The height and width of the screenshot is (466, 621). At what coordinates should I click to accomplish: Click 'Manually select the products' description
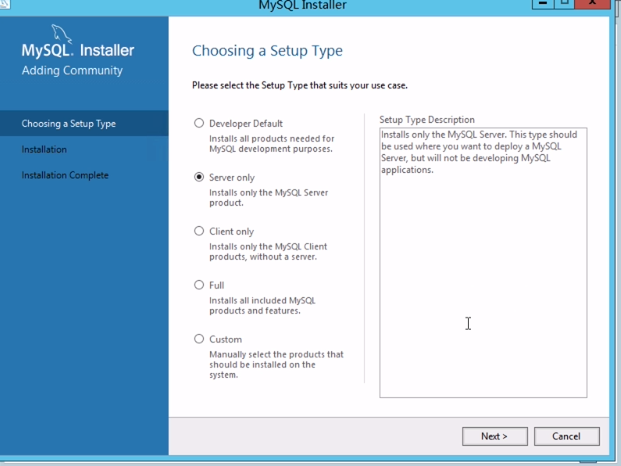click(276, 364)
